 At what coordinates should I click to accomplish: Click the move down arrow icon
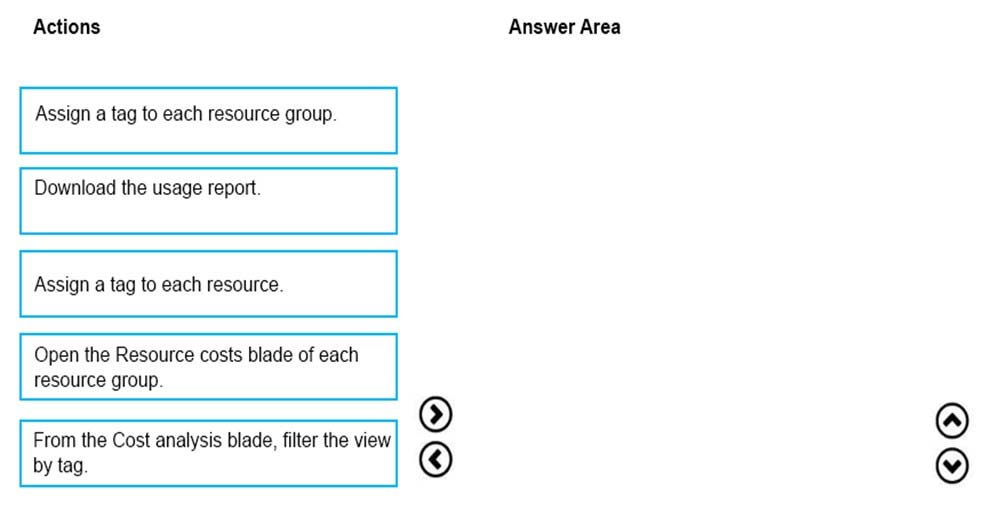952,466
